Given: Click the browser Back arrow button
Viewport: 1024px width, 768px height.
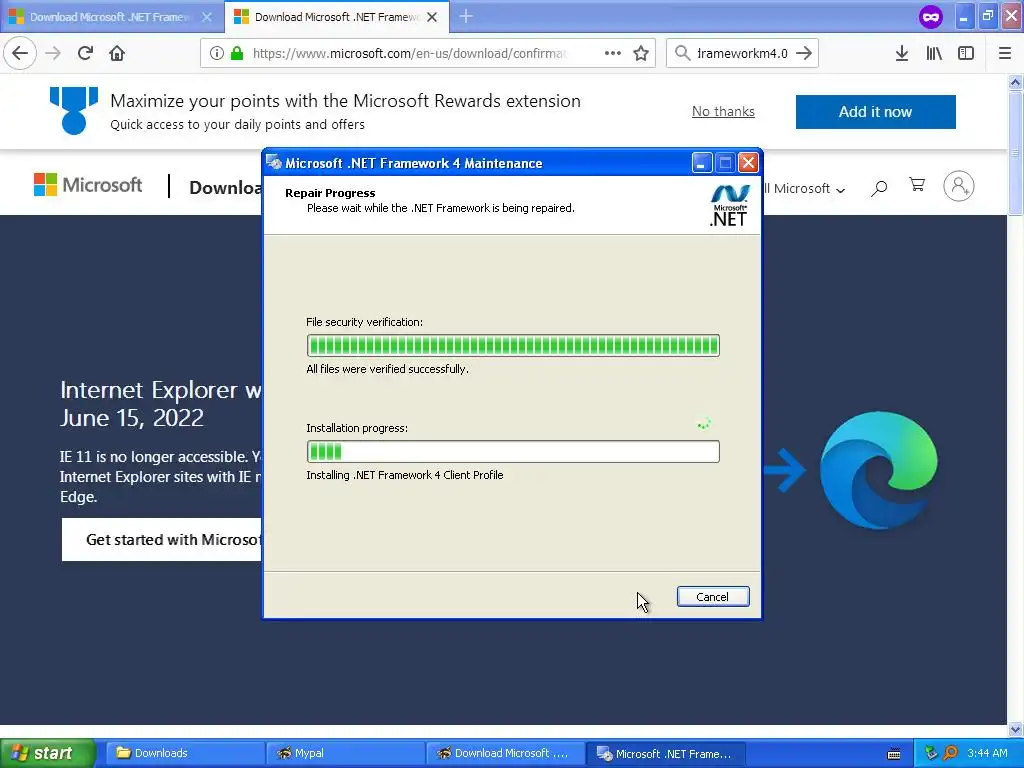Looking at the screenshot, I should click(20, 53).
